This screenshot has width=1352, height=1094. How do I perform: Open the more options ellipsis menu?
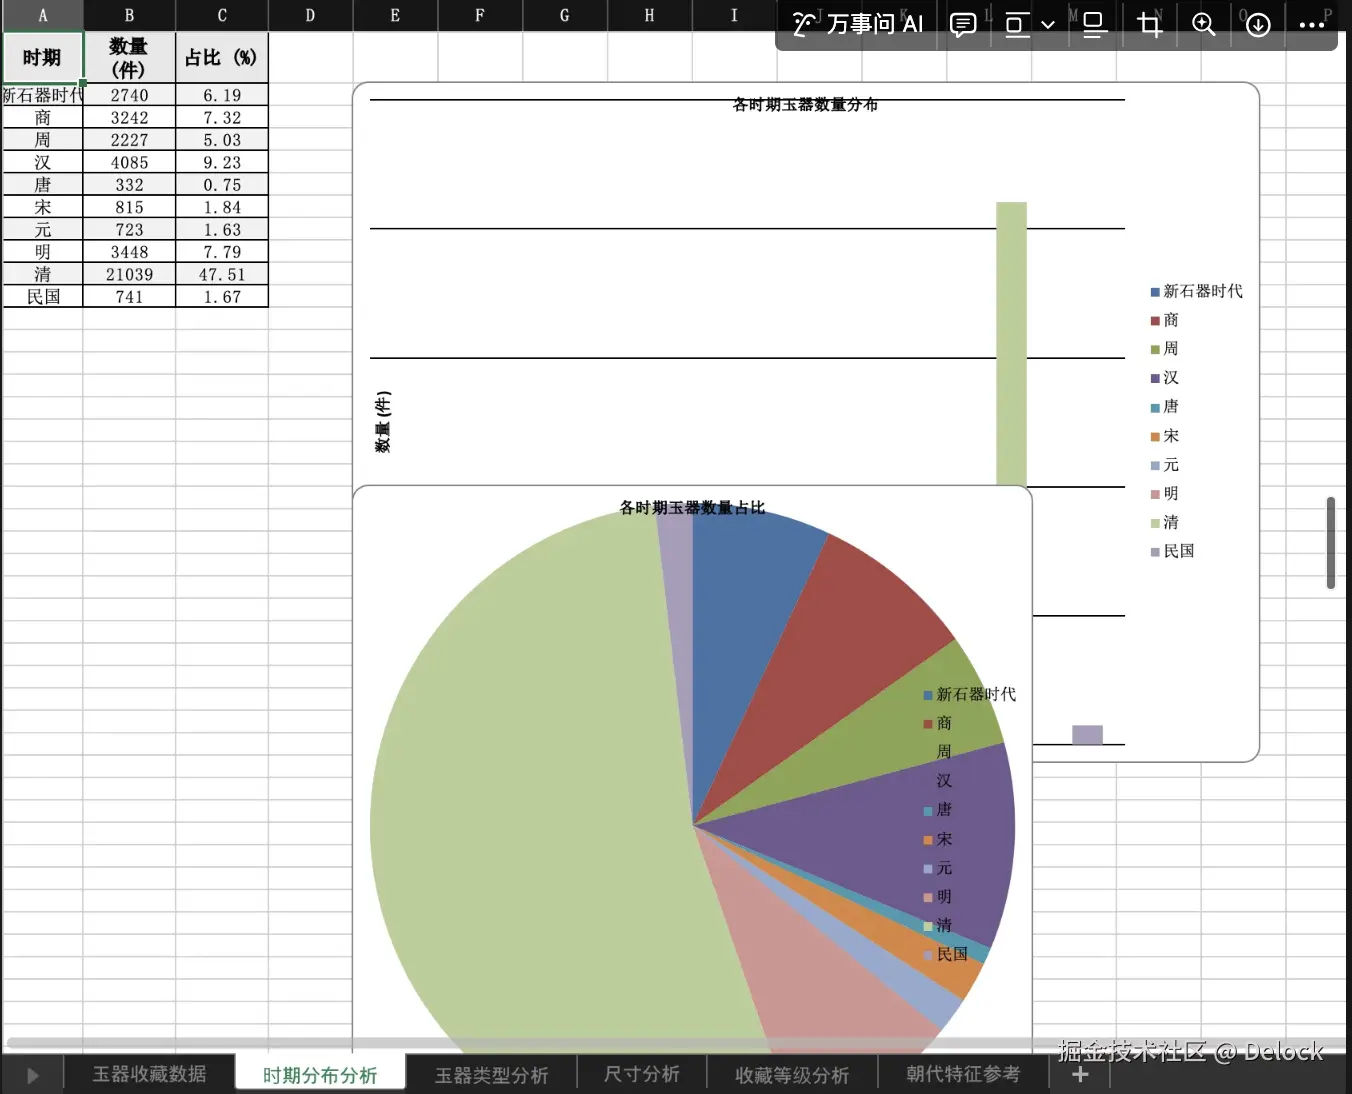[1312, 25]
